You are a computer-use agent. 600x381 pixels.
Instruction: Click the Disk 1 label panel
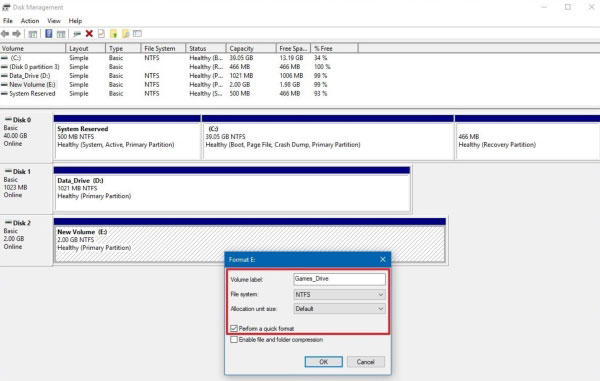click(26, 188)
